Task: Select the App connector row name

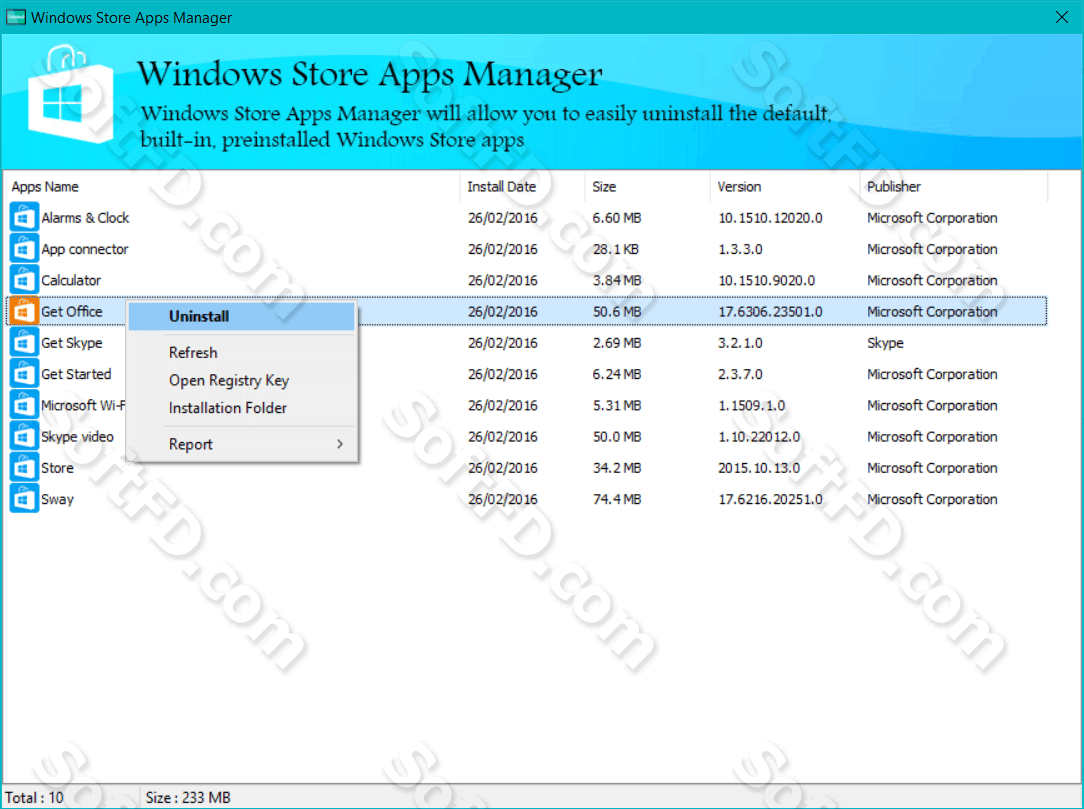Action: [x=84, y=249]
